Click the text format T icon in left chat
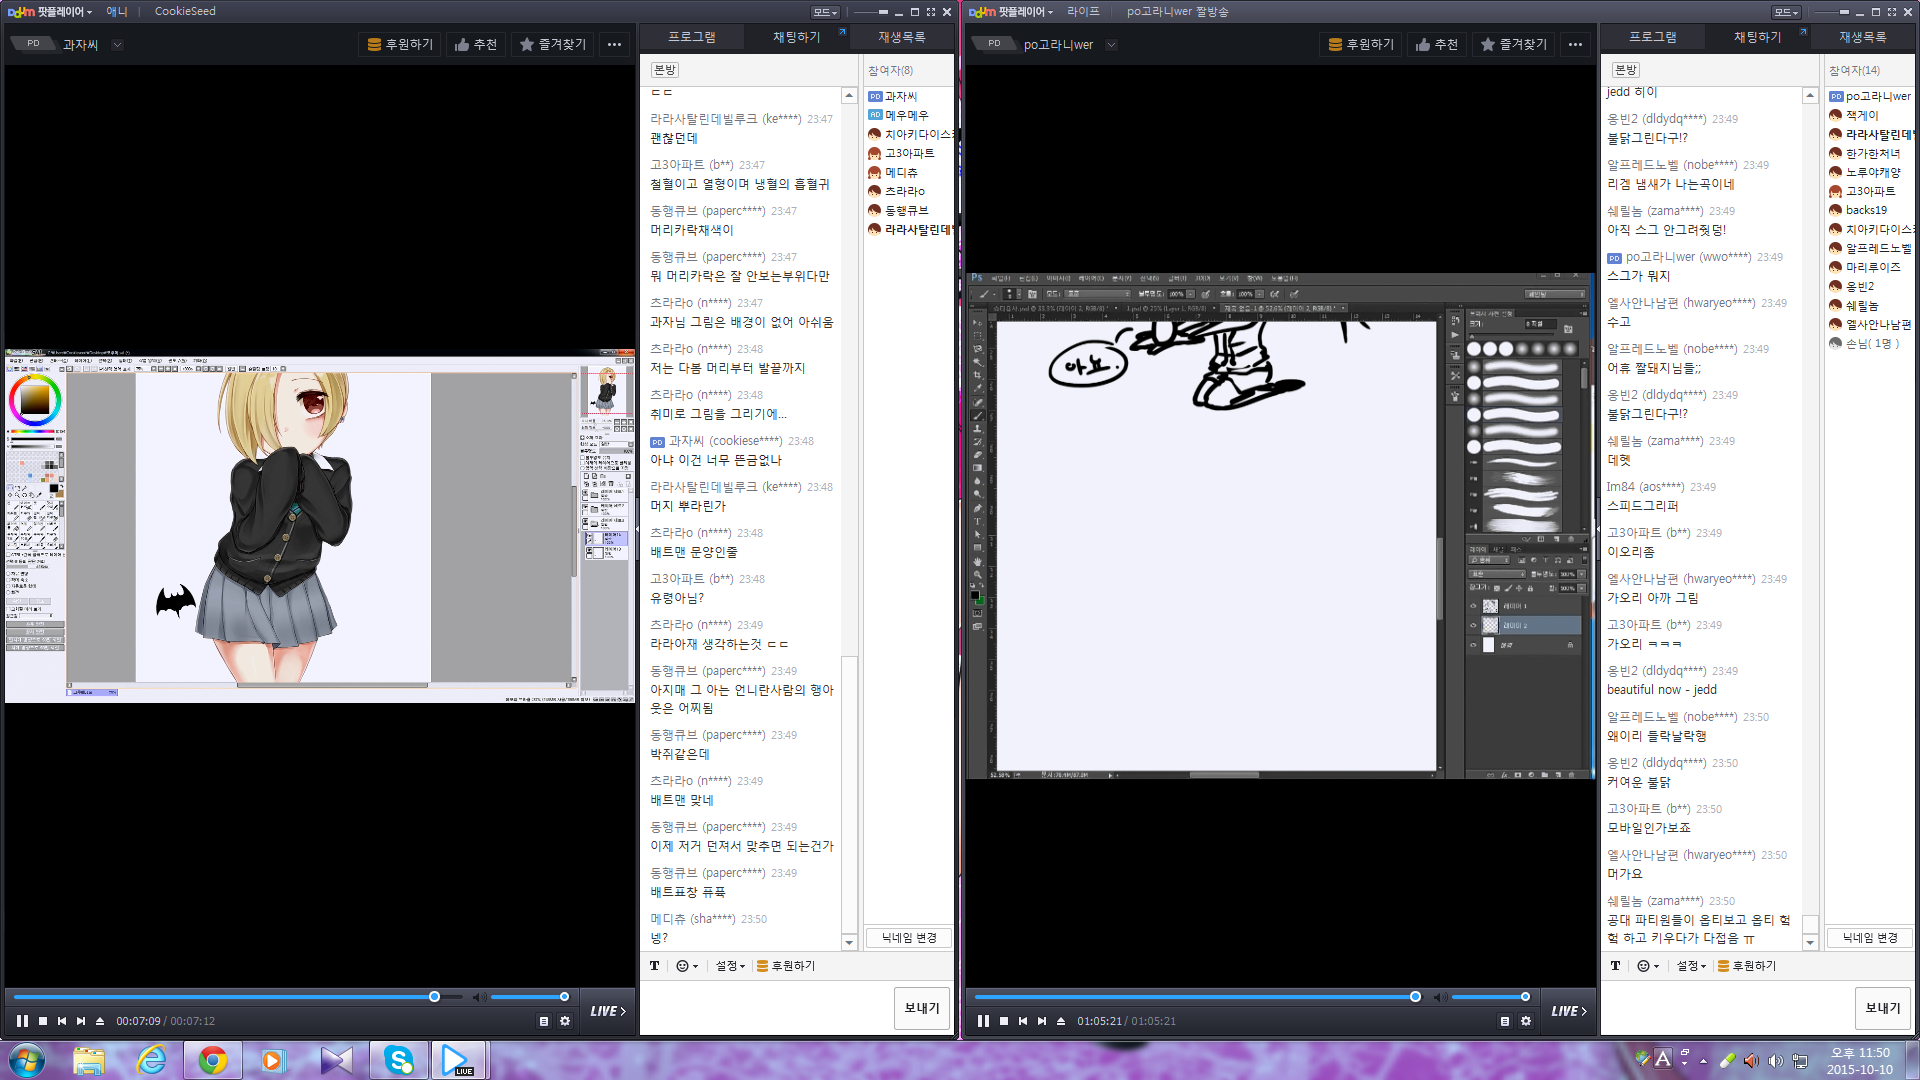Viewport: 1920px width, 1080px height. pyautogui.click(x=654, y=966)
